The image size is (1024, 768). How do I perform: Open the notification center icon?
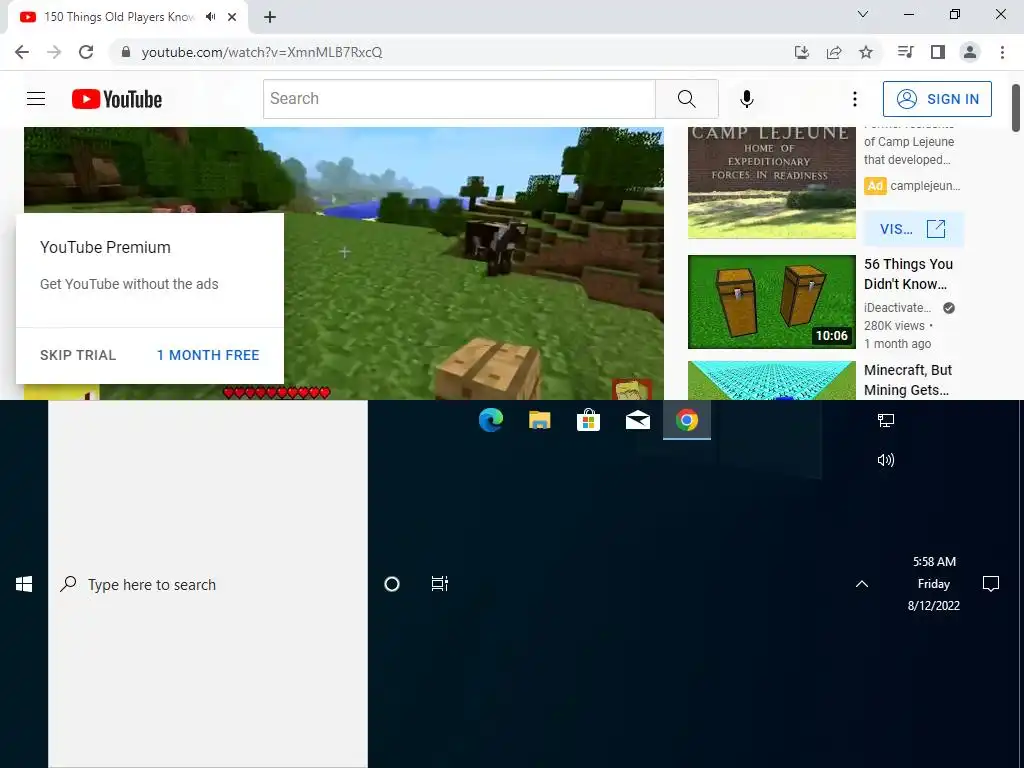click(x=991, y=584)
